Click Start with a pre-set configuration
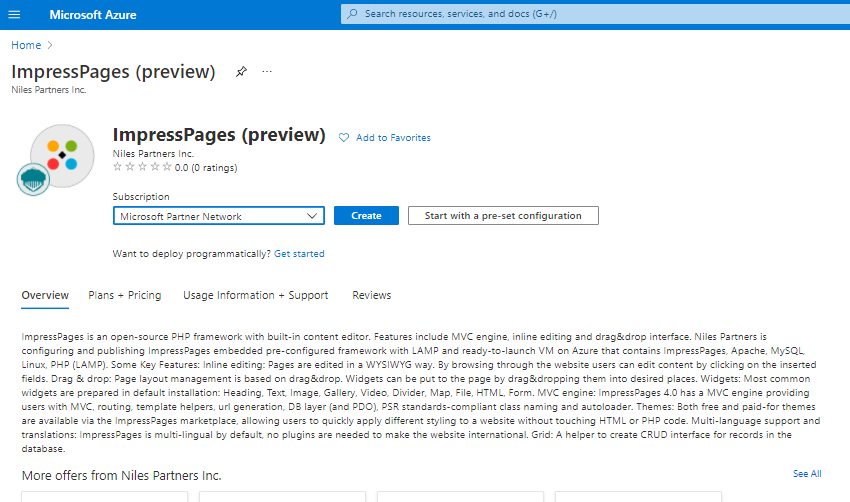The image size is (850, 502). (x=503, y=216)
